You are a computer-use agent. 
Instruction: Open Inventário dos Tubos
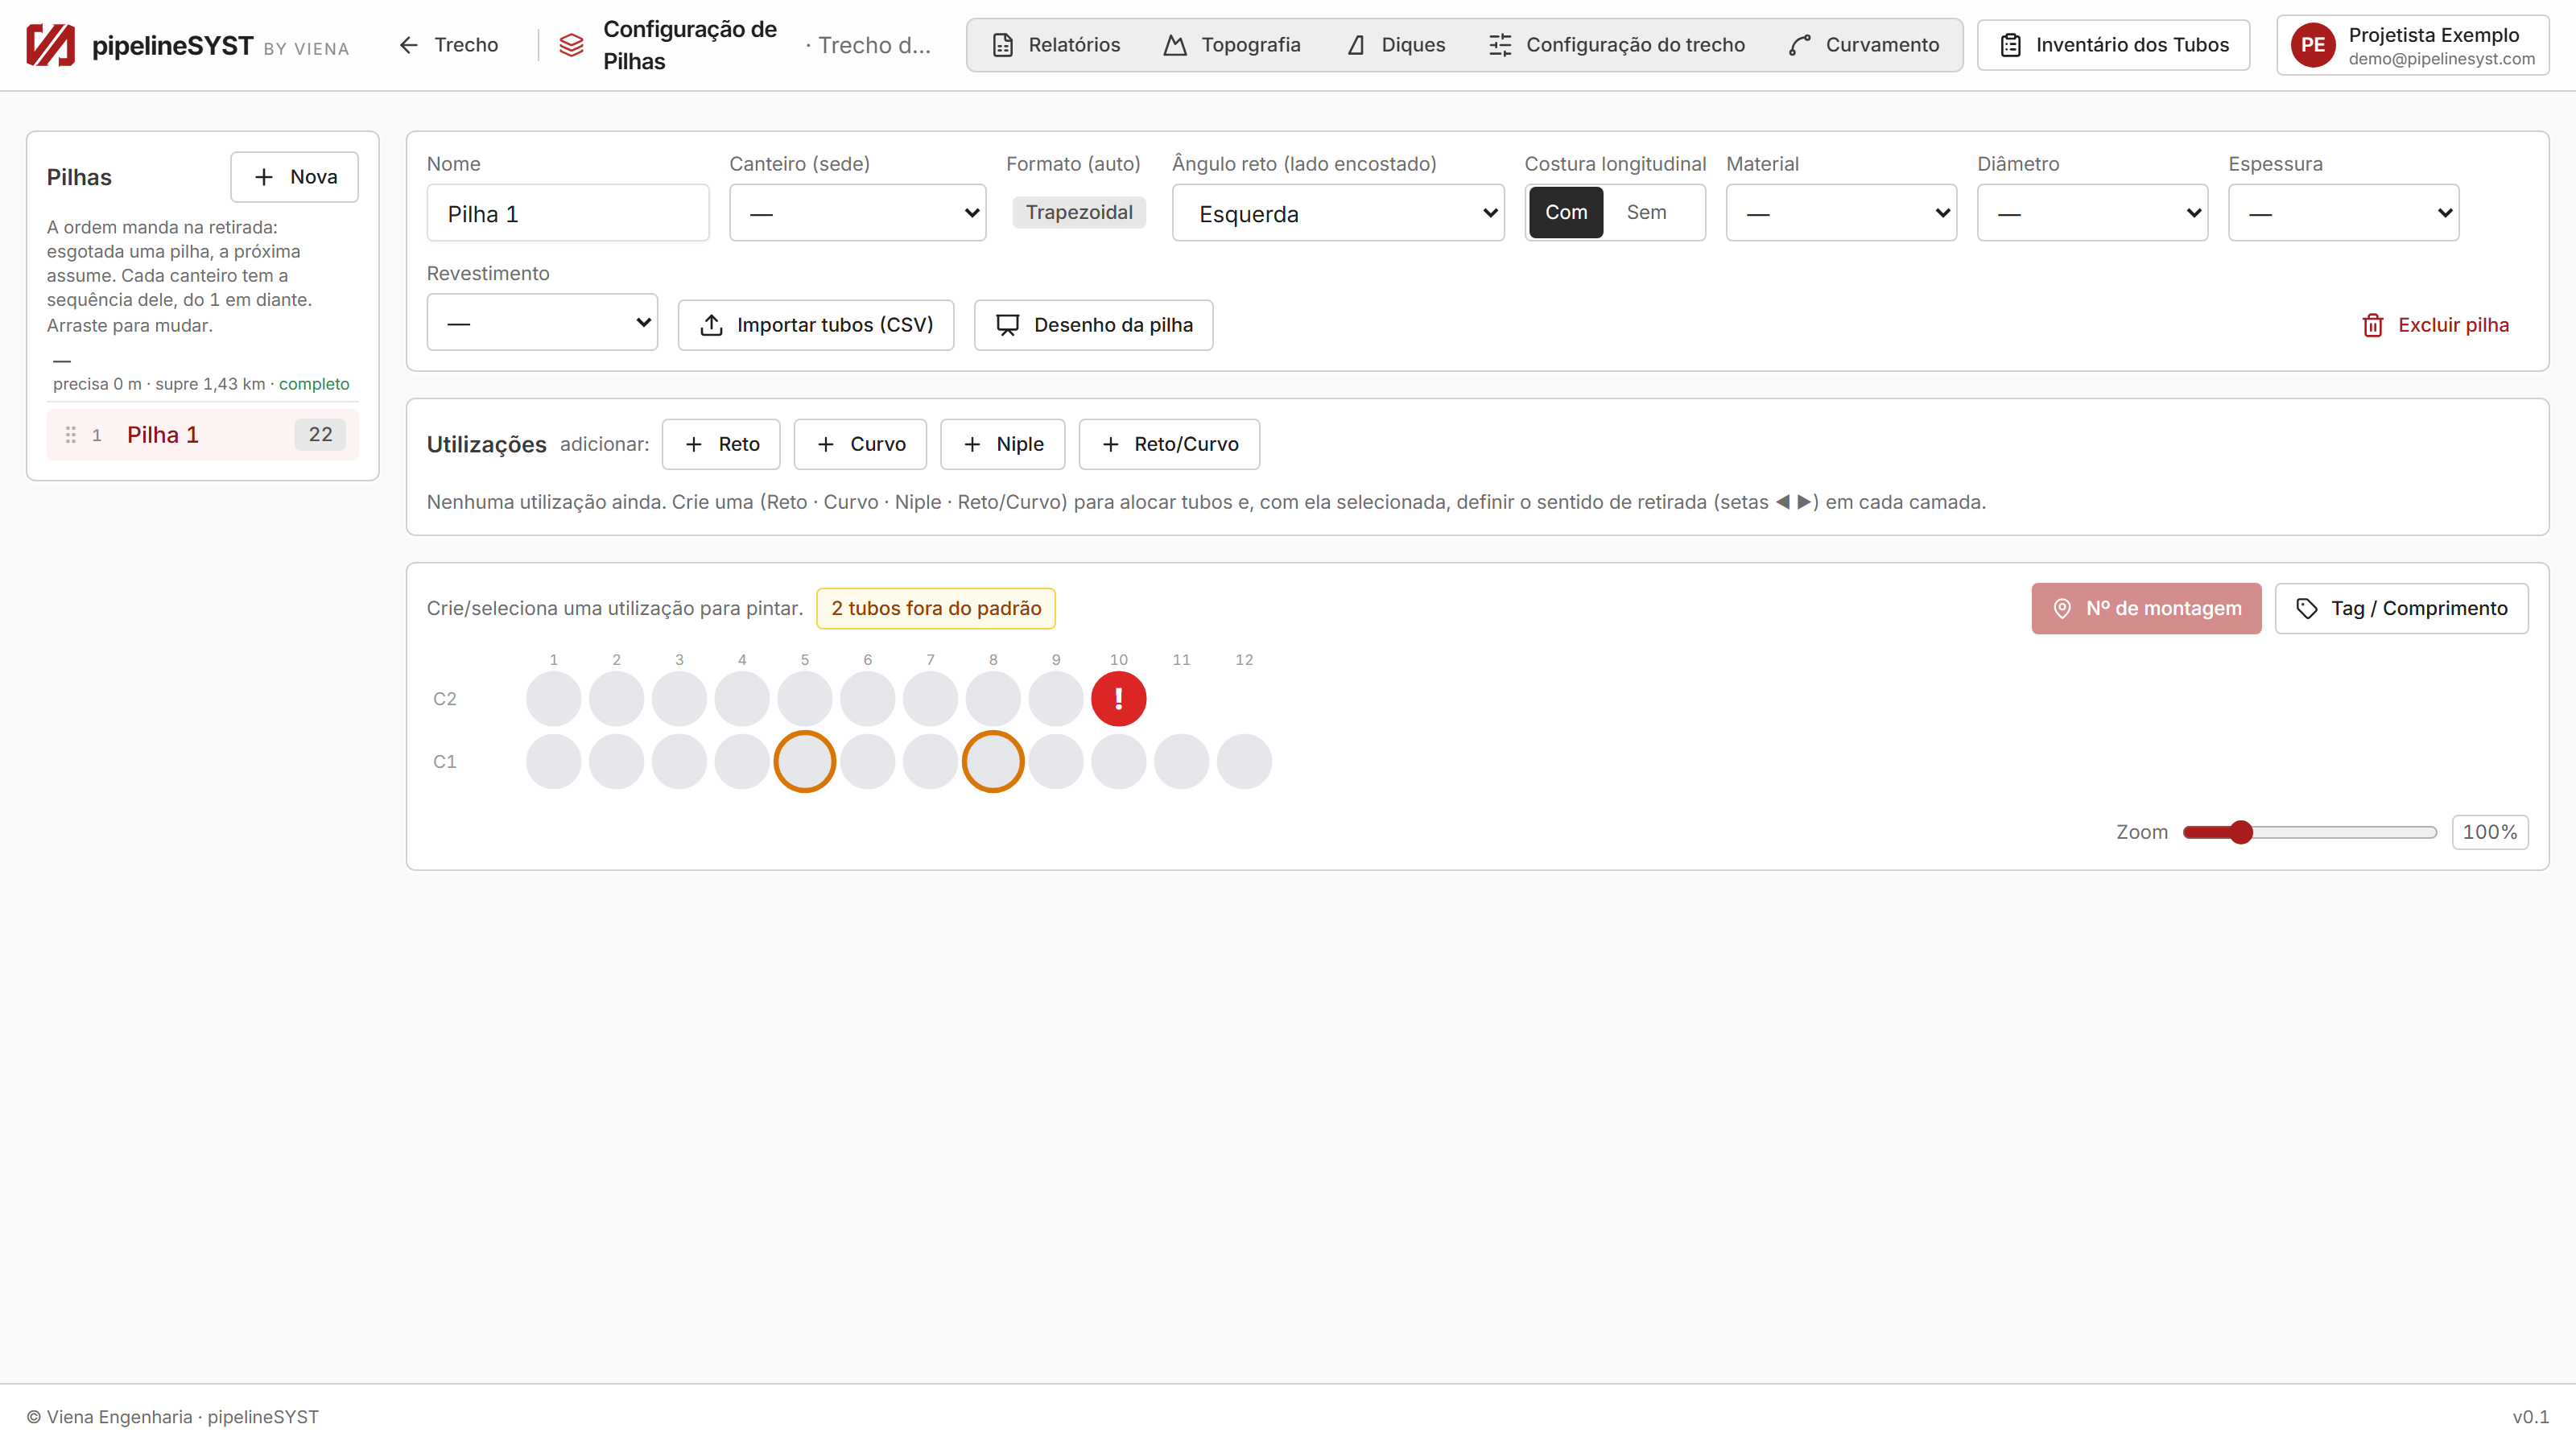[x=2114, y=45]
